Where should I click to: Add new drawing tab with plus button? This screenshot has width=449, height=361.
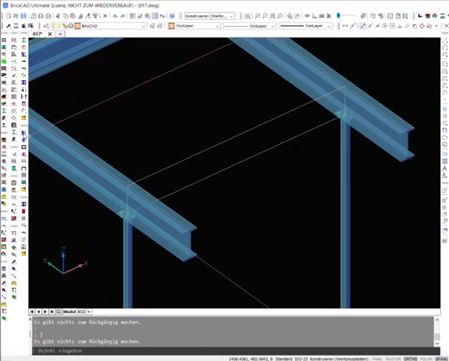[x=60, y=34]
